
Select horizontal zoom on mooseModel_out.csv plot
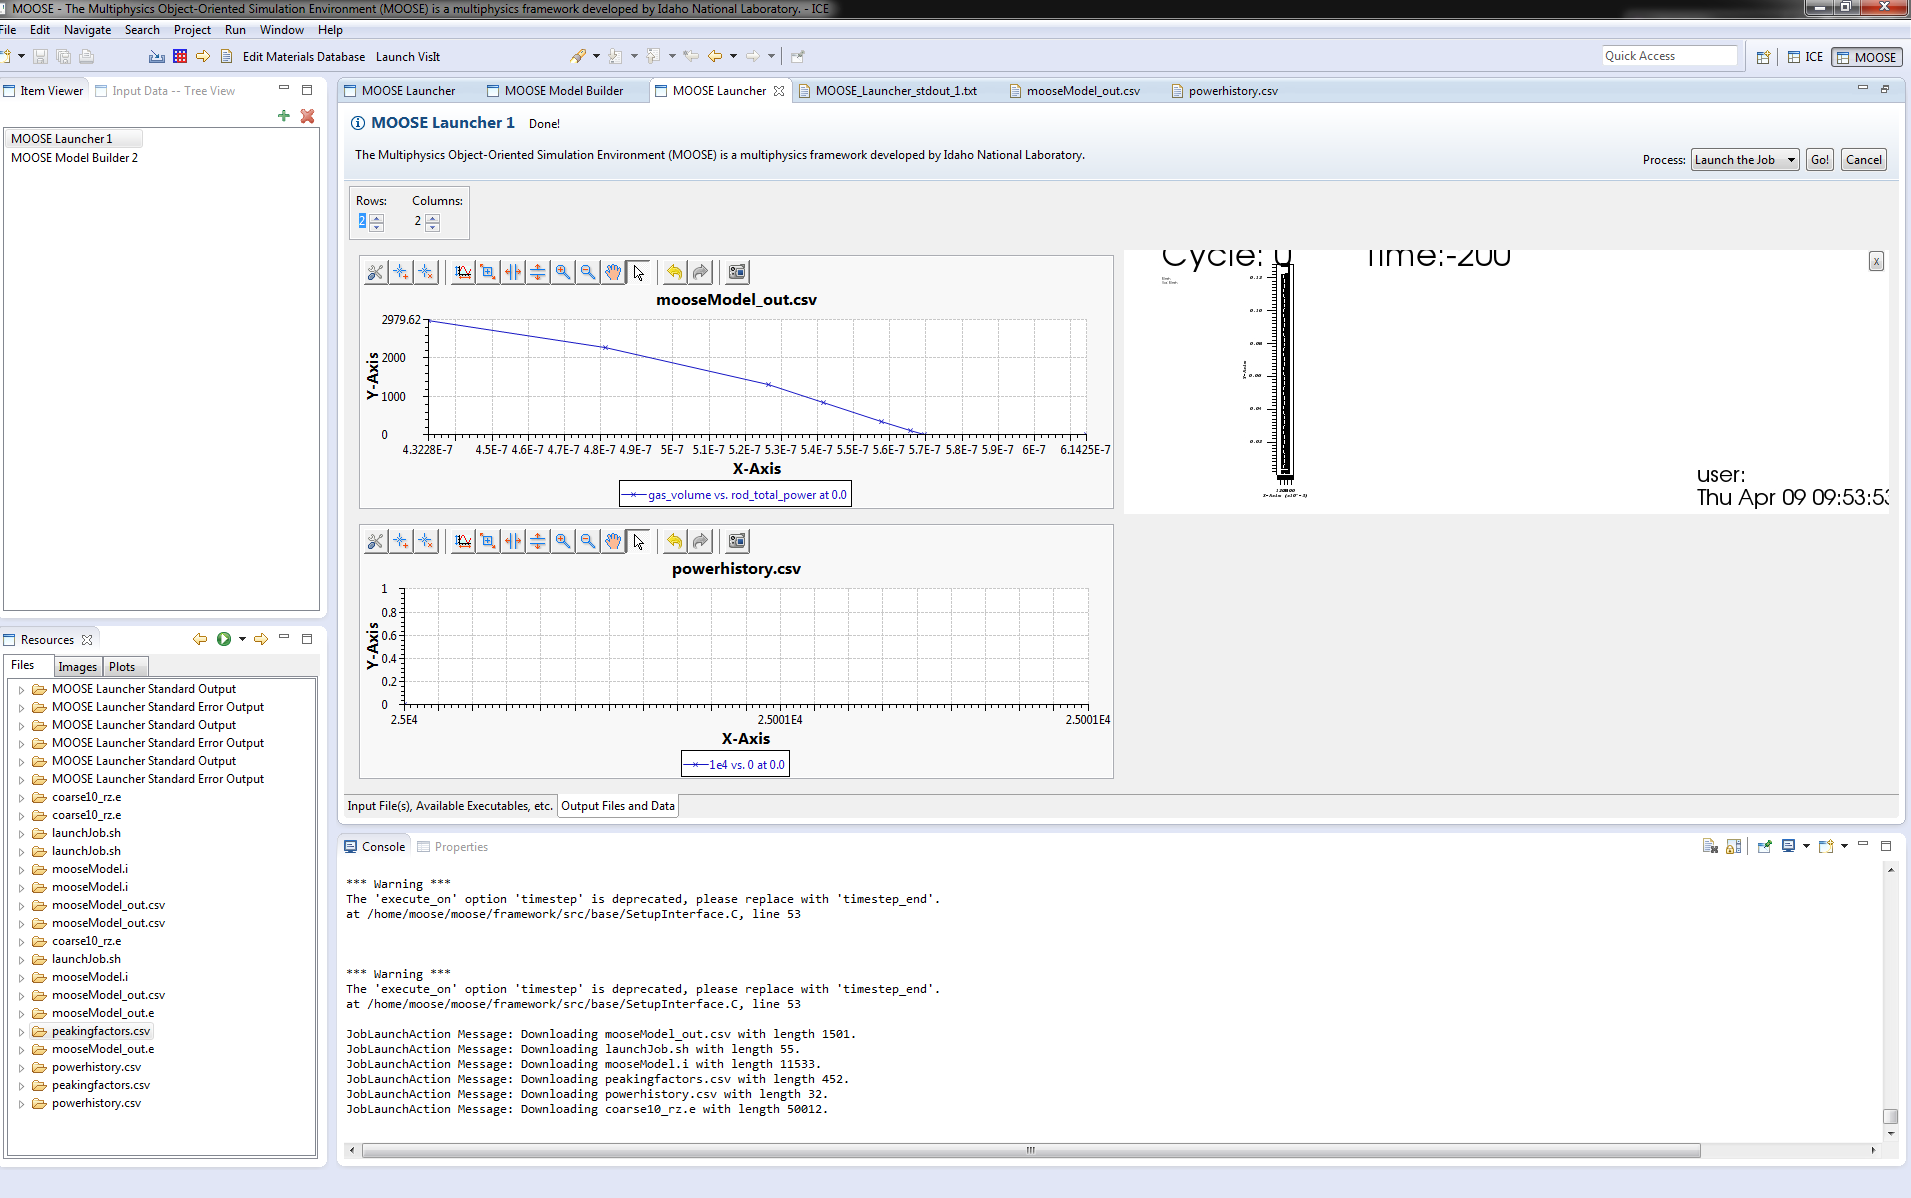point(513,272)
